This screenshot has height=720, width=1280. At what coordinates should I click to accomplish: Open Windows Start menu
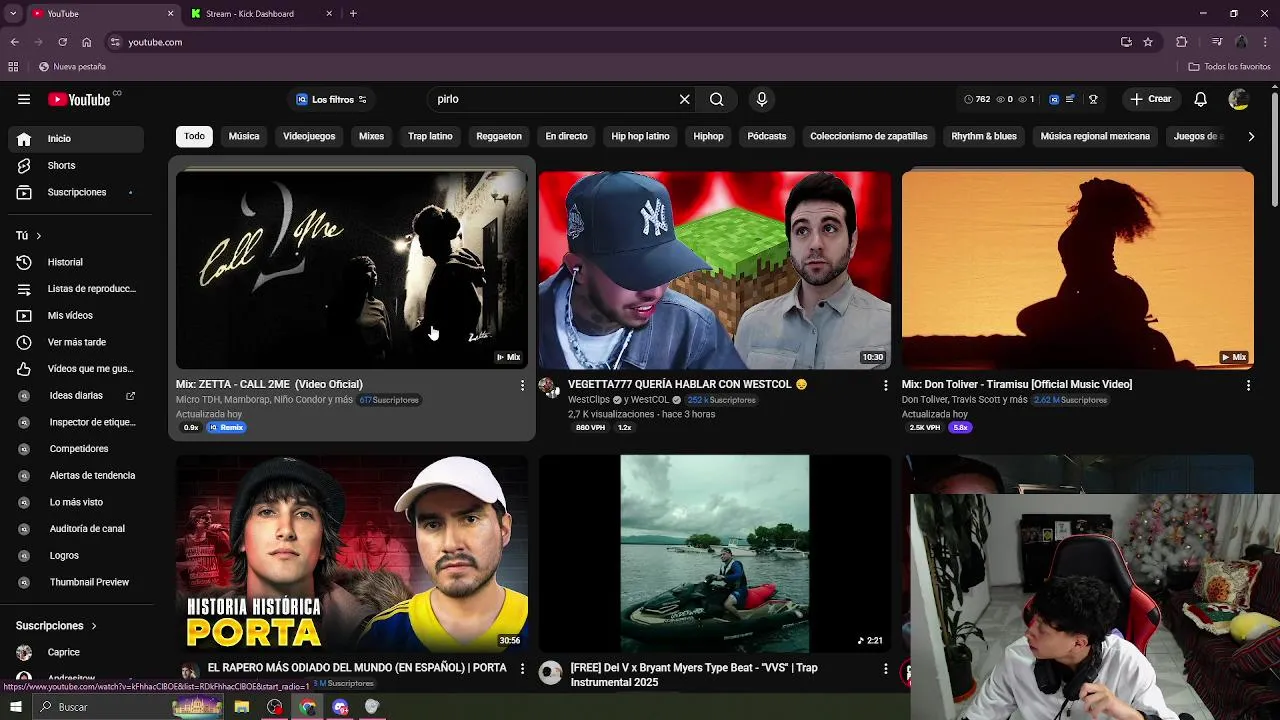pos(15,707)
